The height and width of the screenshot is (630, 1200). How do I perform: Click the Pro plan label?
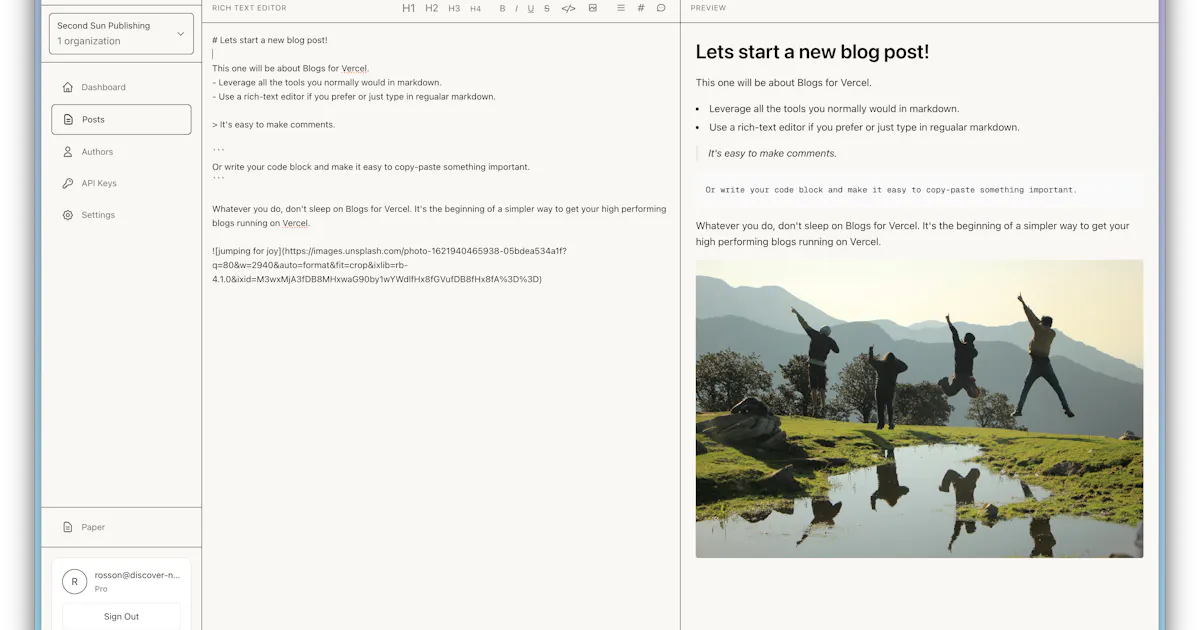101,589
